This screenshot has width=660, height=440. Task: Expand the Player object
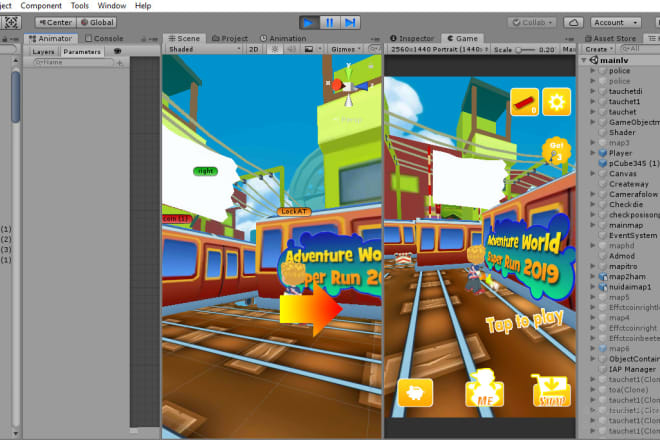(x=593, y=153)
